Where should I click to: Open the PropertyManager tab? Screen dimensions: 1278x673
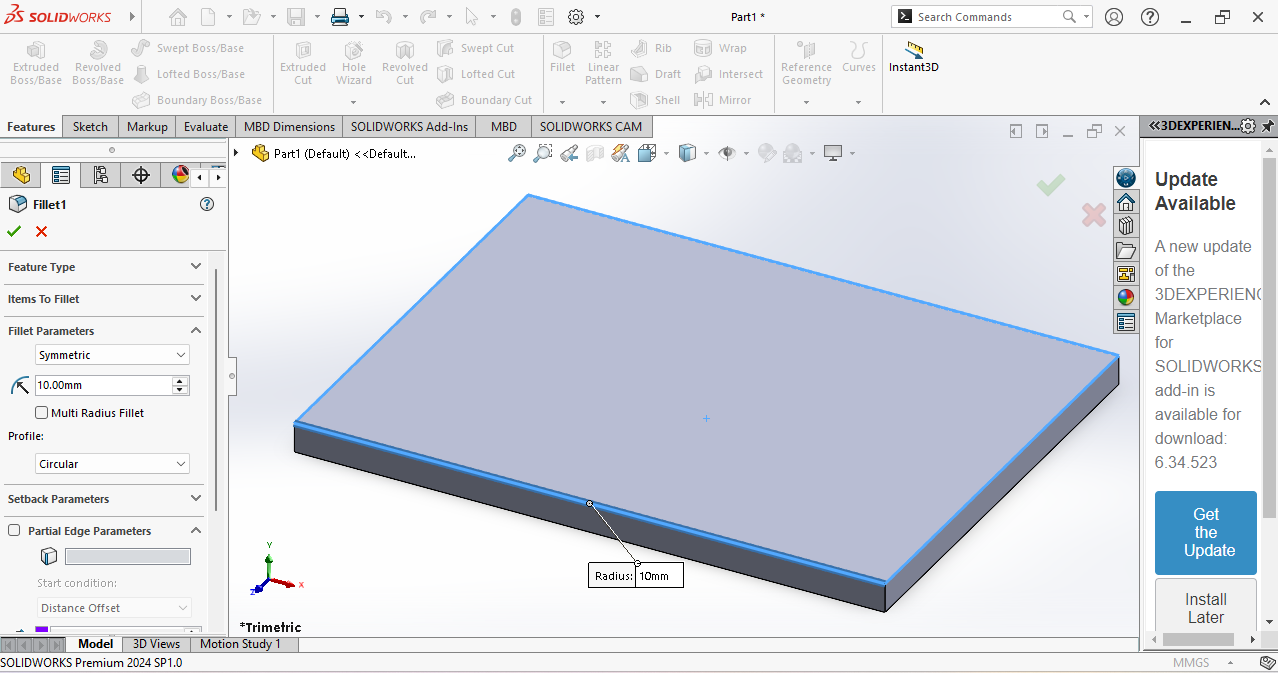(61, 175)
